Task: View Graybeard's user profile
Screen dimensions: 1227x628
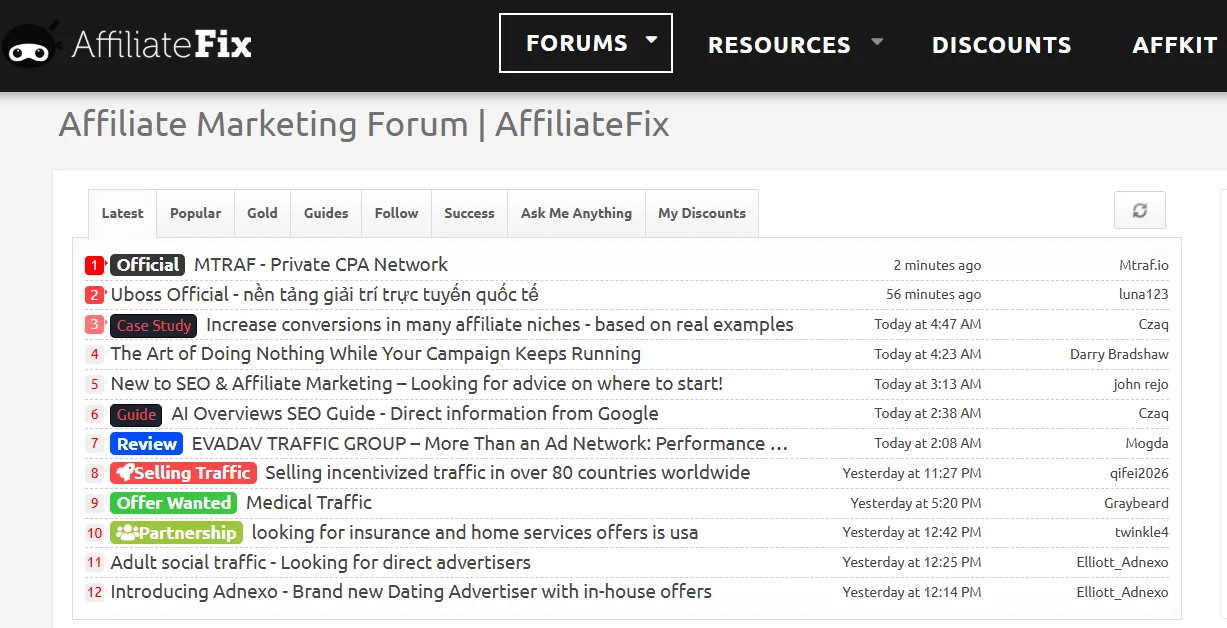Action: [x=1136, y=503]
